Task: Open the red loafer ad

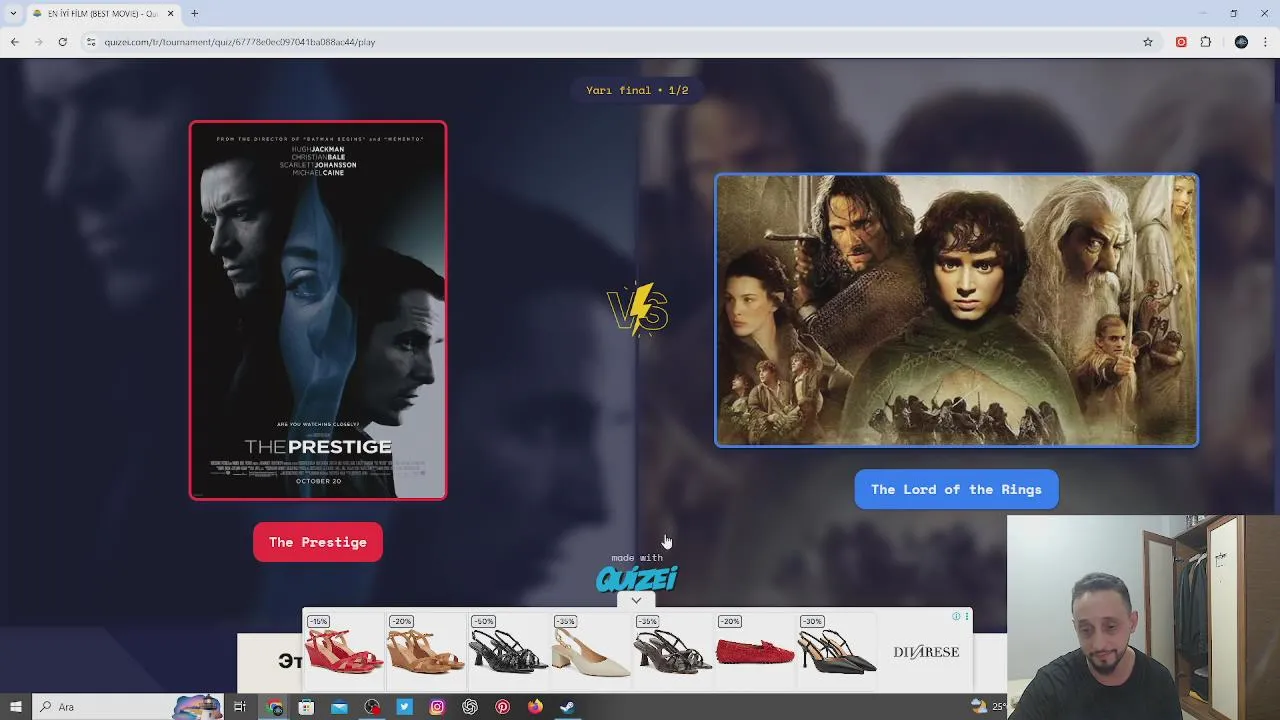Action: click(755, 650)
